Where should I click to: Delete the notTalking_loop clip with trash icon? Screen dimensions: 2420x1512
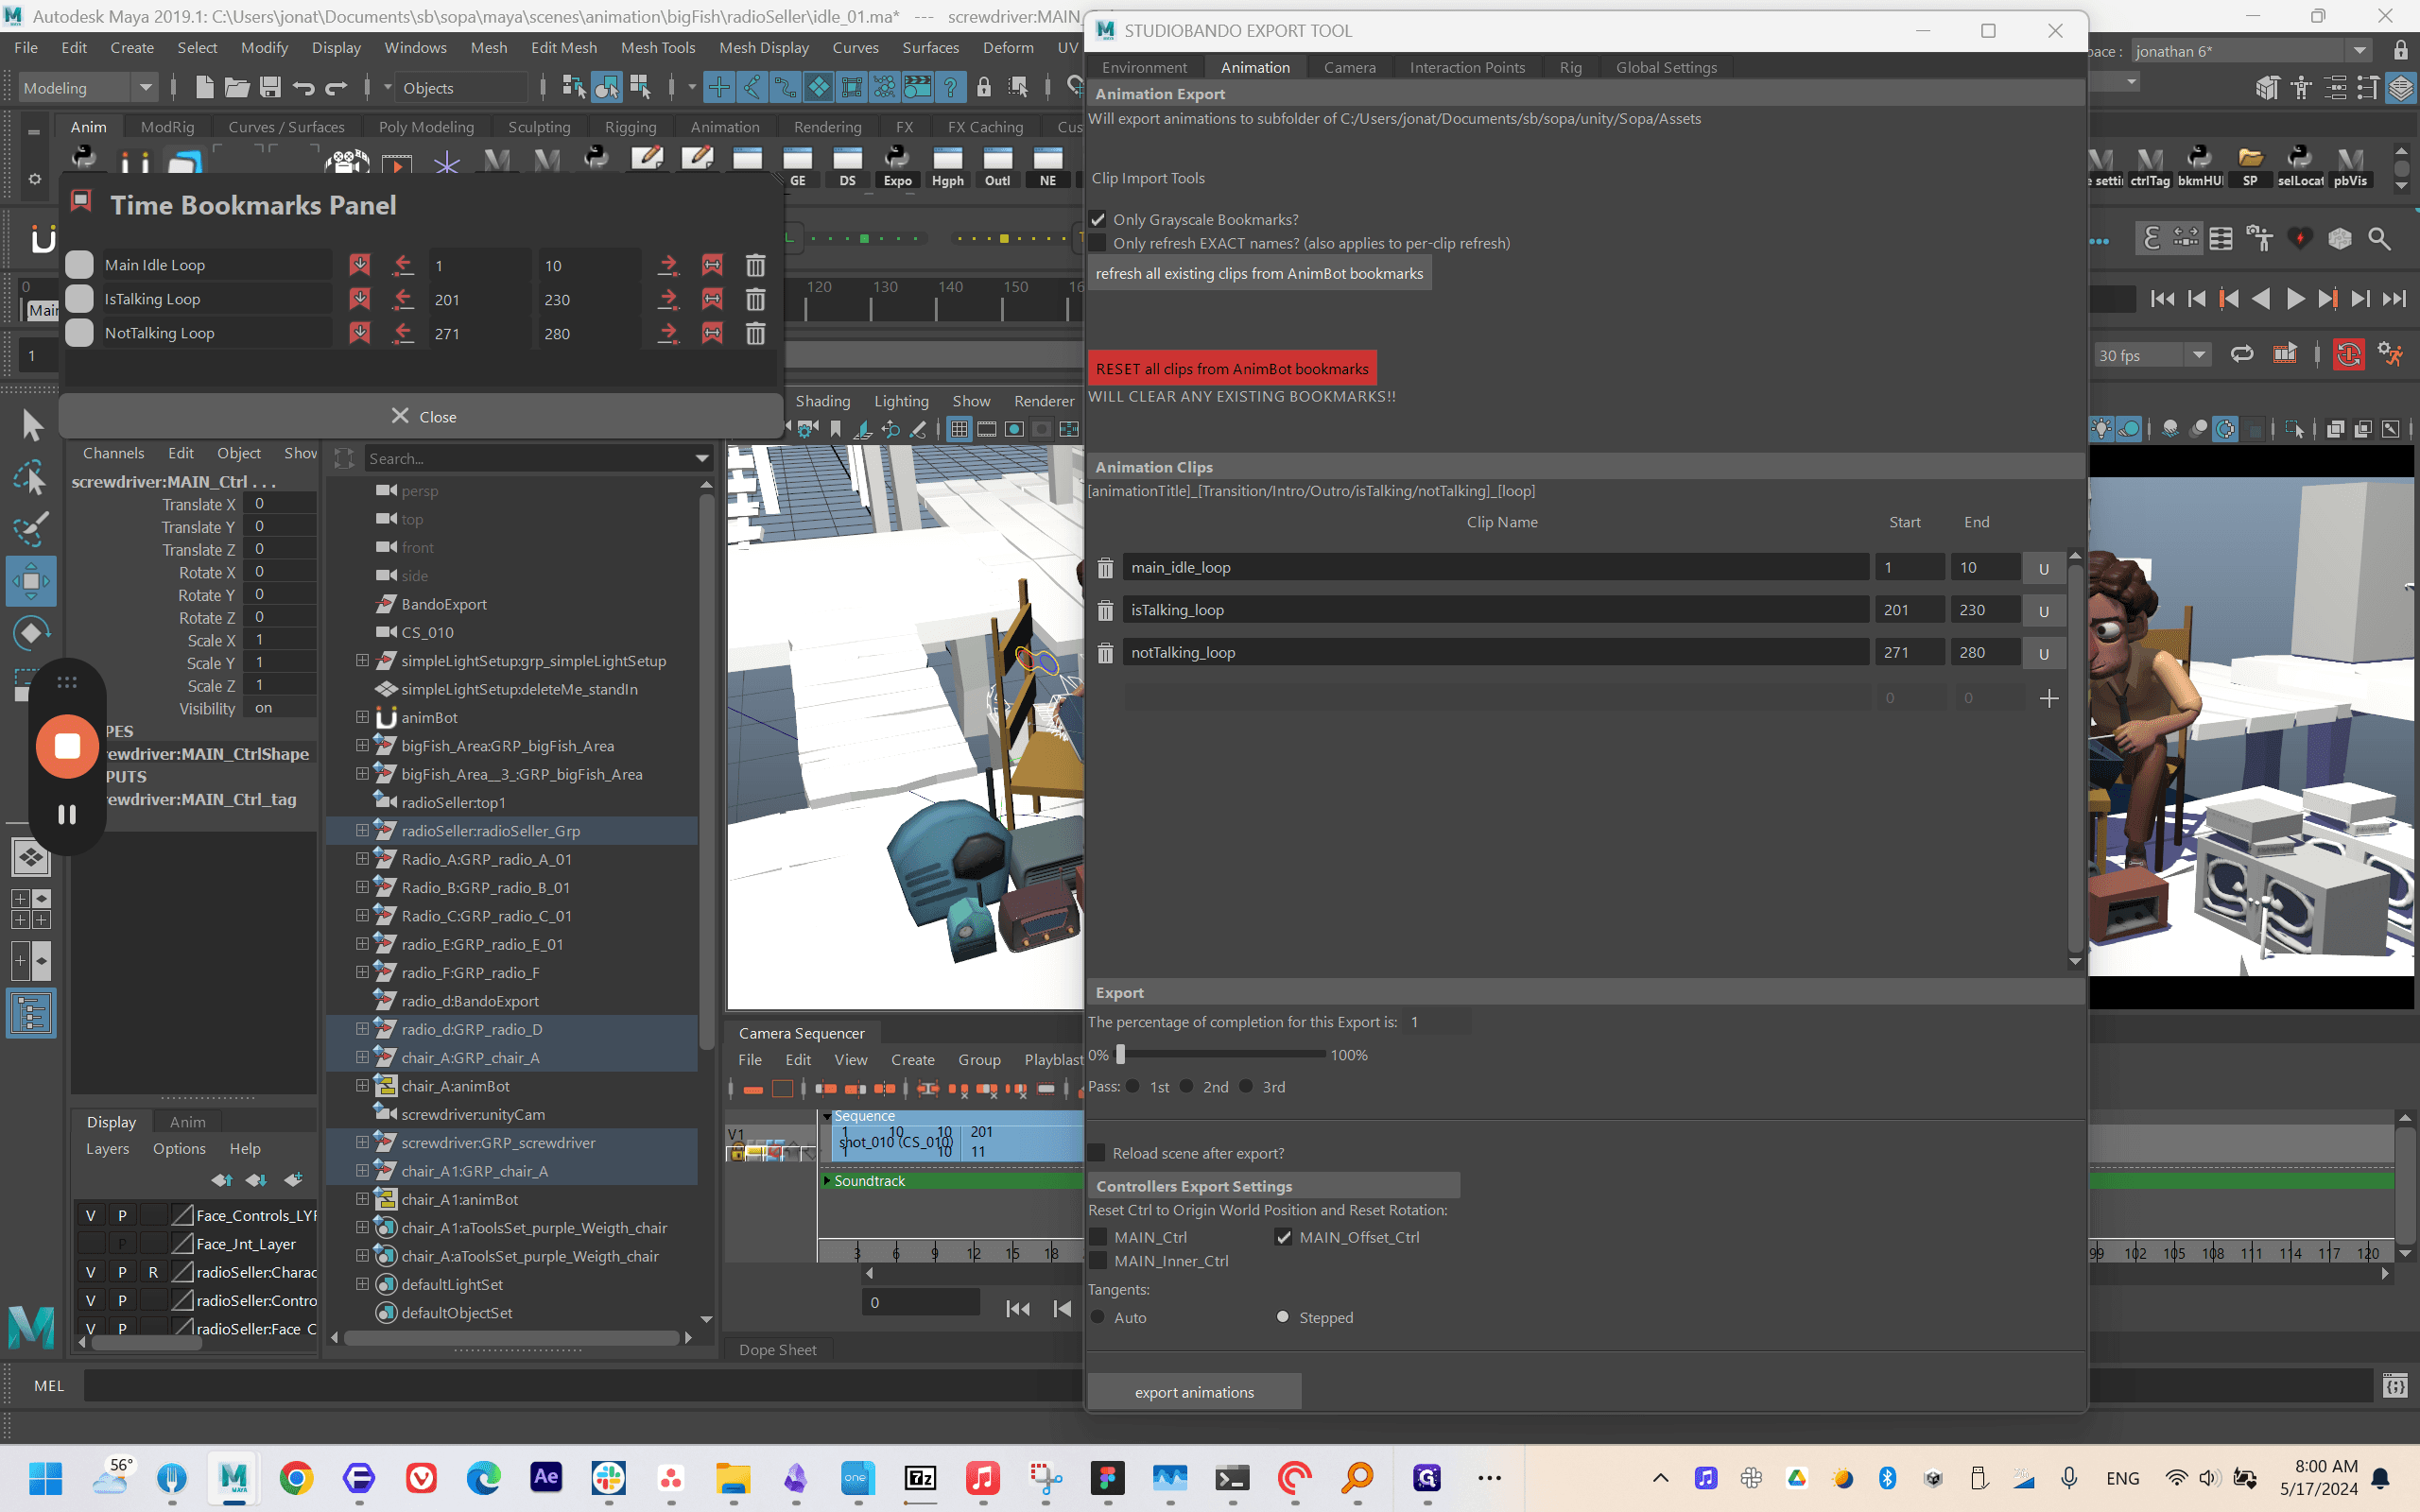tap(1105, 653)
